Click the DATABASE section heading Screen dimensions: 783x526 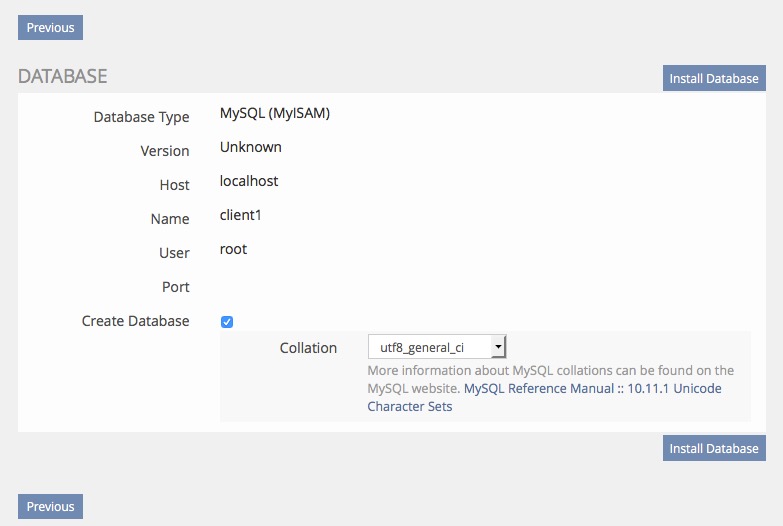point(62,76)
